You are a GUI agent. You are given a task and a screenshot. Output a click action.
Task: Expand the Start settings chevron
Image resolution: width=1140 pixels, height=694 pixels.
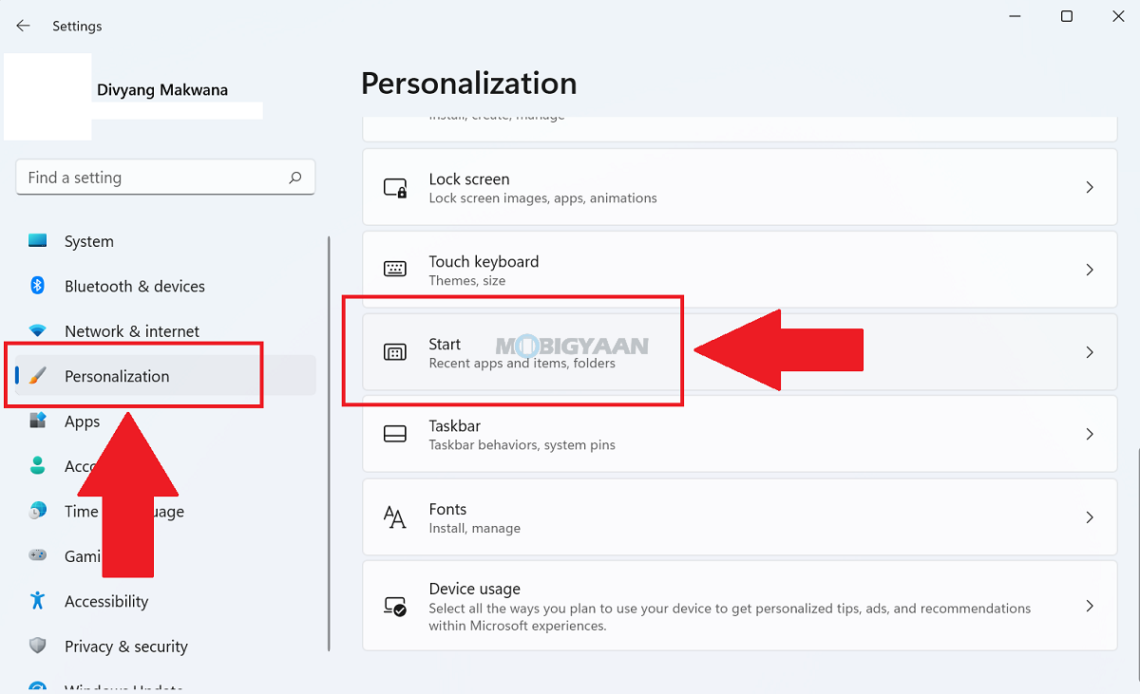point(1089,352)
